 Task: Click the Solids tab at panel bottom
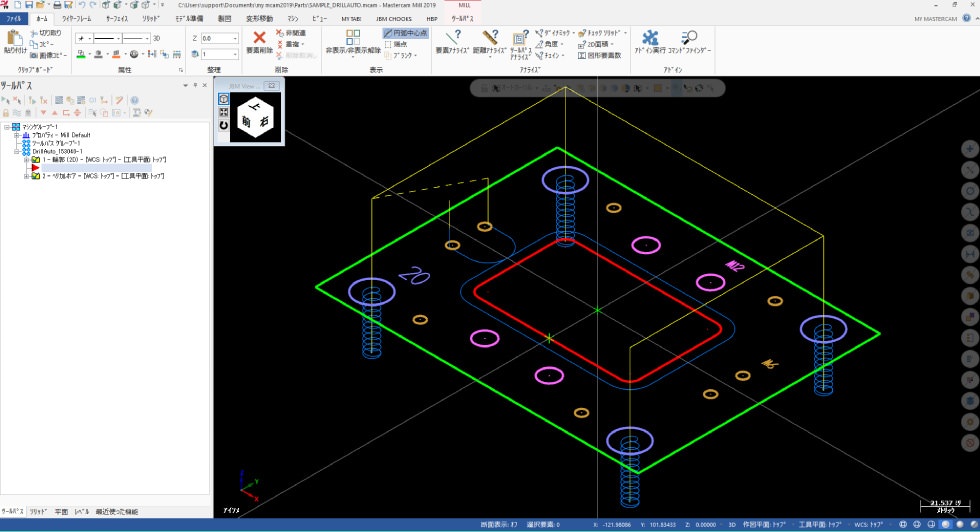coord(38,511)
